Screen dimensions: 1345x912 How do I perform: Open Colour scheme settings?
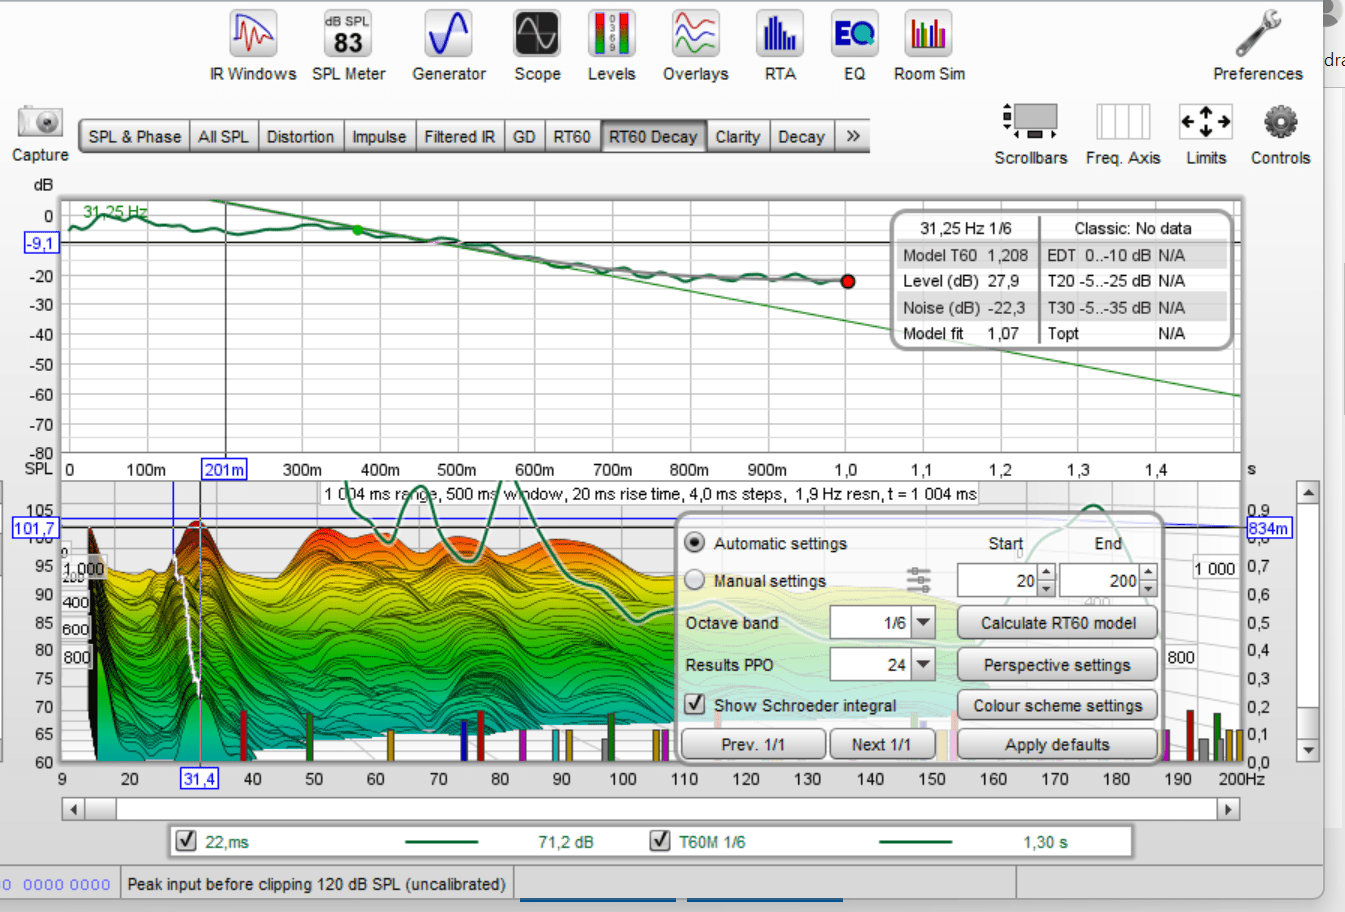[x=1057, y=705]
